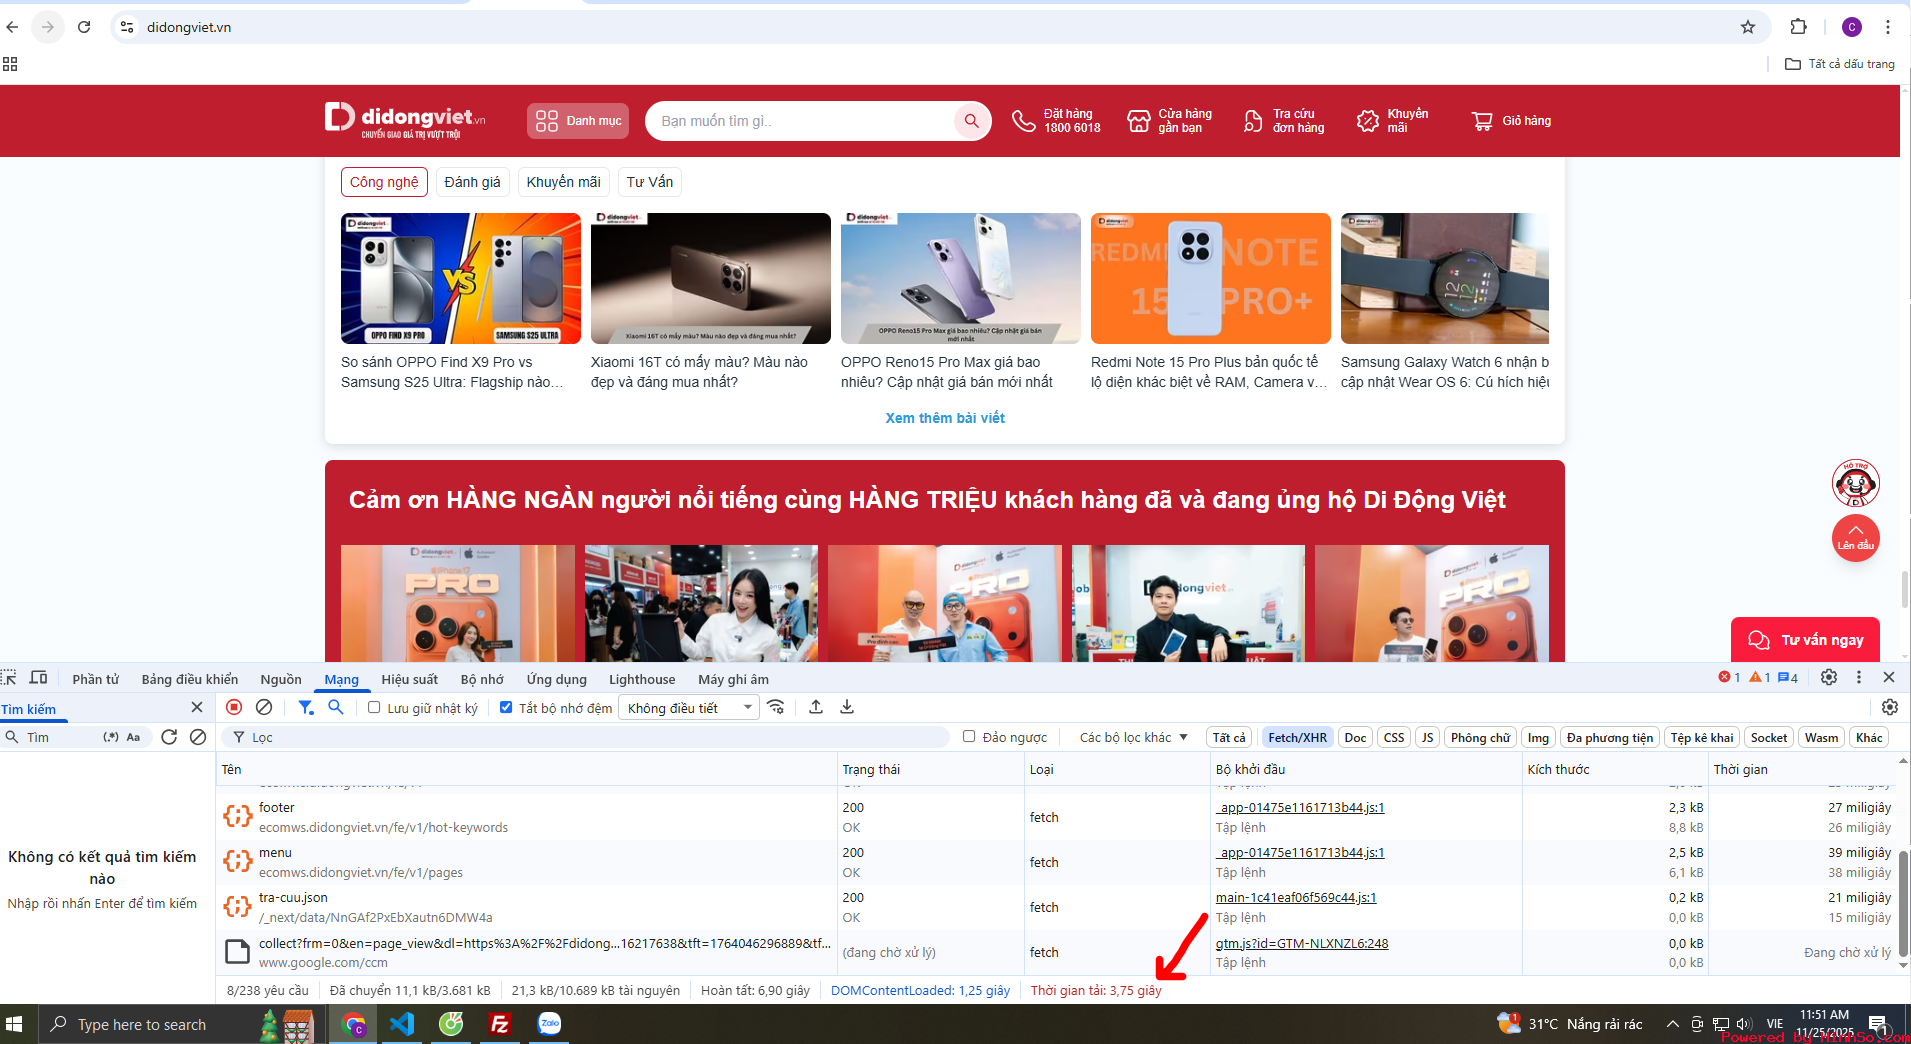Image resolution: width=1911 pixels, height=1044 pixels.
Task: Select the Đánh giá news tab
Action: [472, 182]
